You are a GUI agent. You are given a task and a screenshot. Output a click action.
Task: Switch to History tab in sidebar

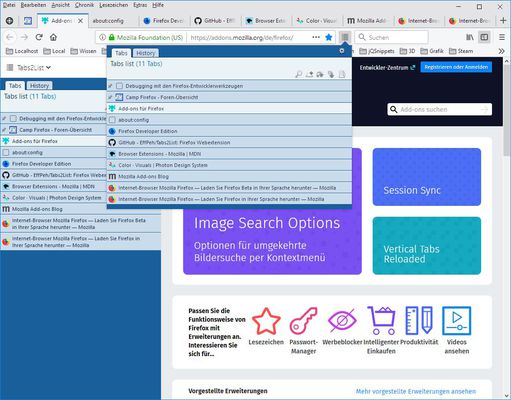pos(39,86)
